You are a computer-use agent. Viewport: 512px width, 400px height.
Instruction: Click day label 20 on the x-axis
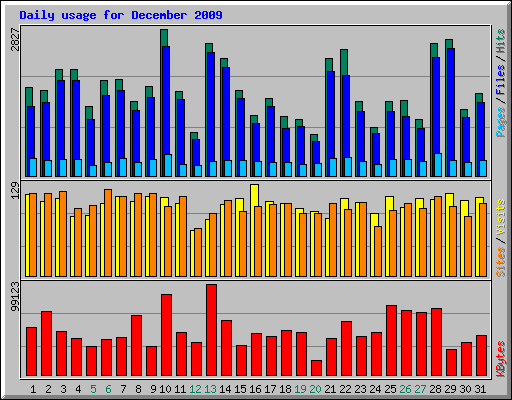315,389
